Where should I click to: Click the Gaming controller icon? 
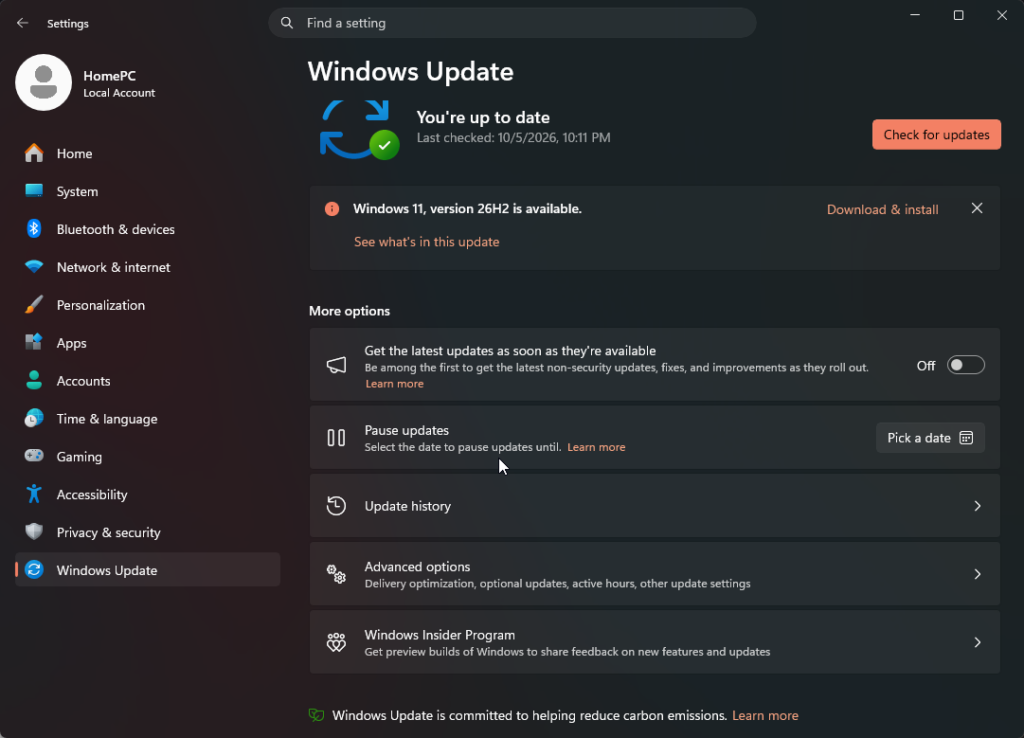pos(34,456)
